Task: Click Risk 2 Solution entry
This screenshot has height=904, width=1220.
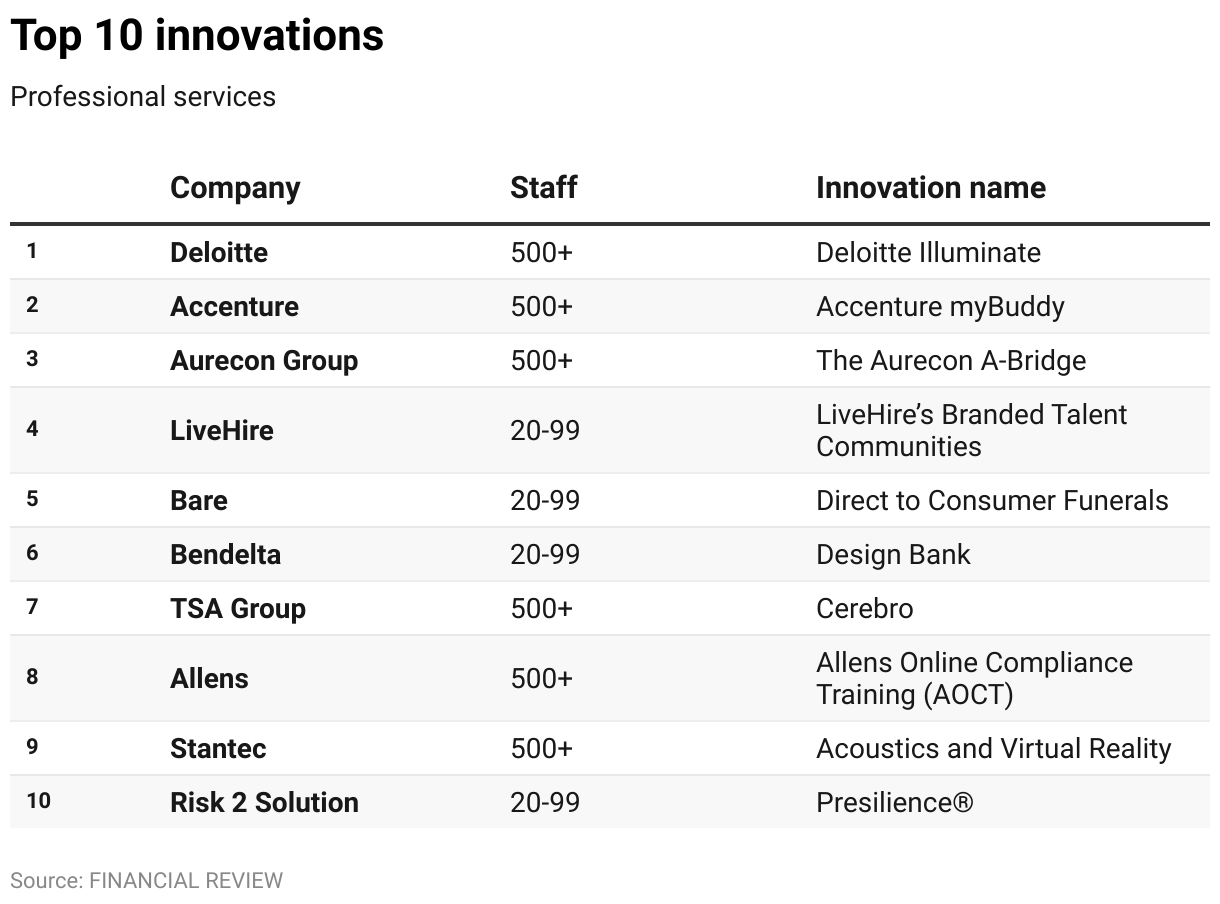Action: pyautogui.click(x=264, y=802)
